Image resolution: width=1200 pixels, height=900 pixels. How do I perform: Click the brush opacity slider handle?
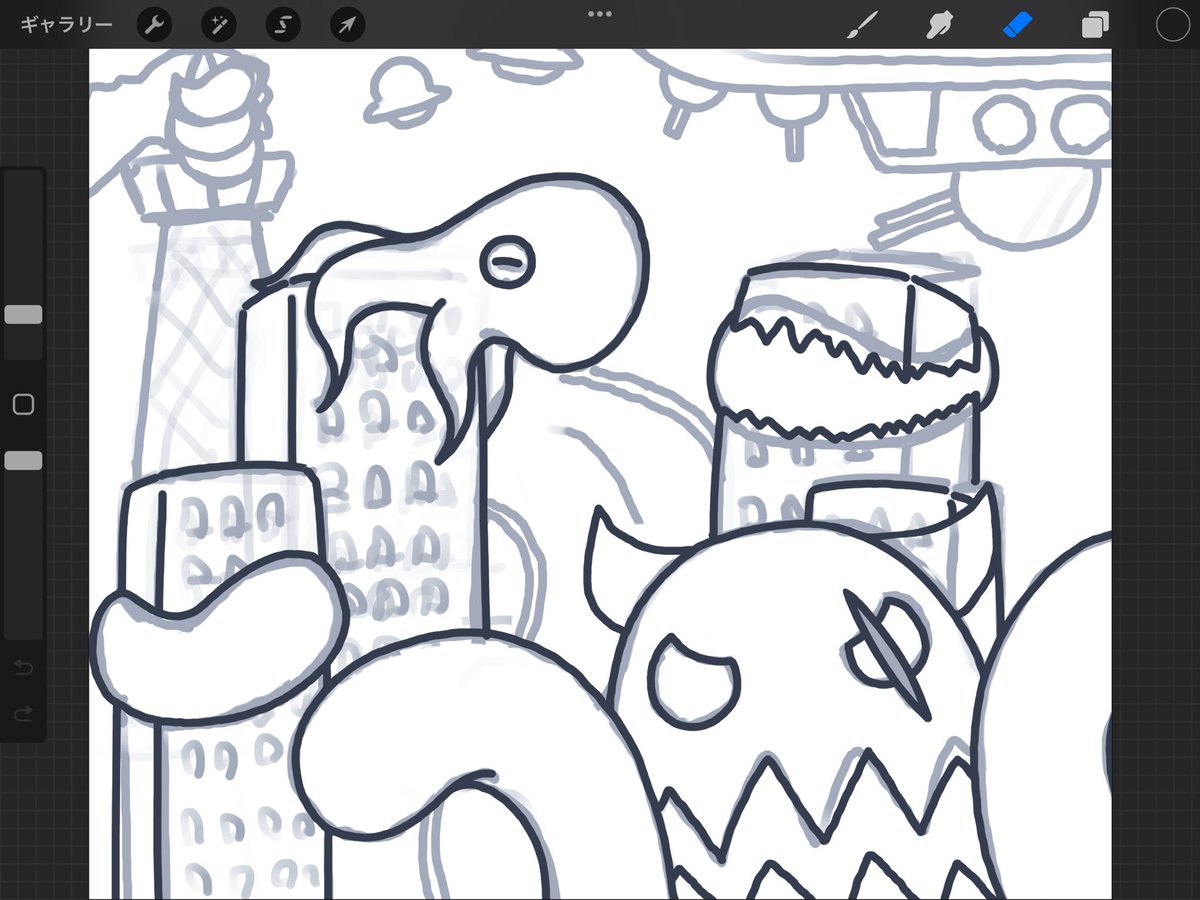pos(23,460)
